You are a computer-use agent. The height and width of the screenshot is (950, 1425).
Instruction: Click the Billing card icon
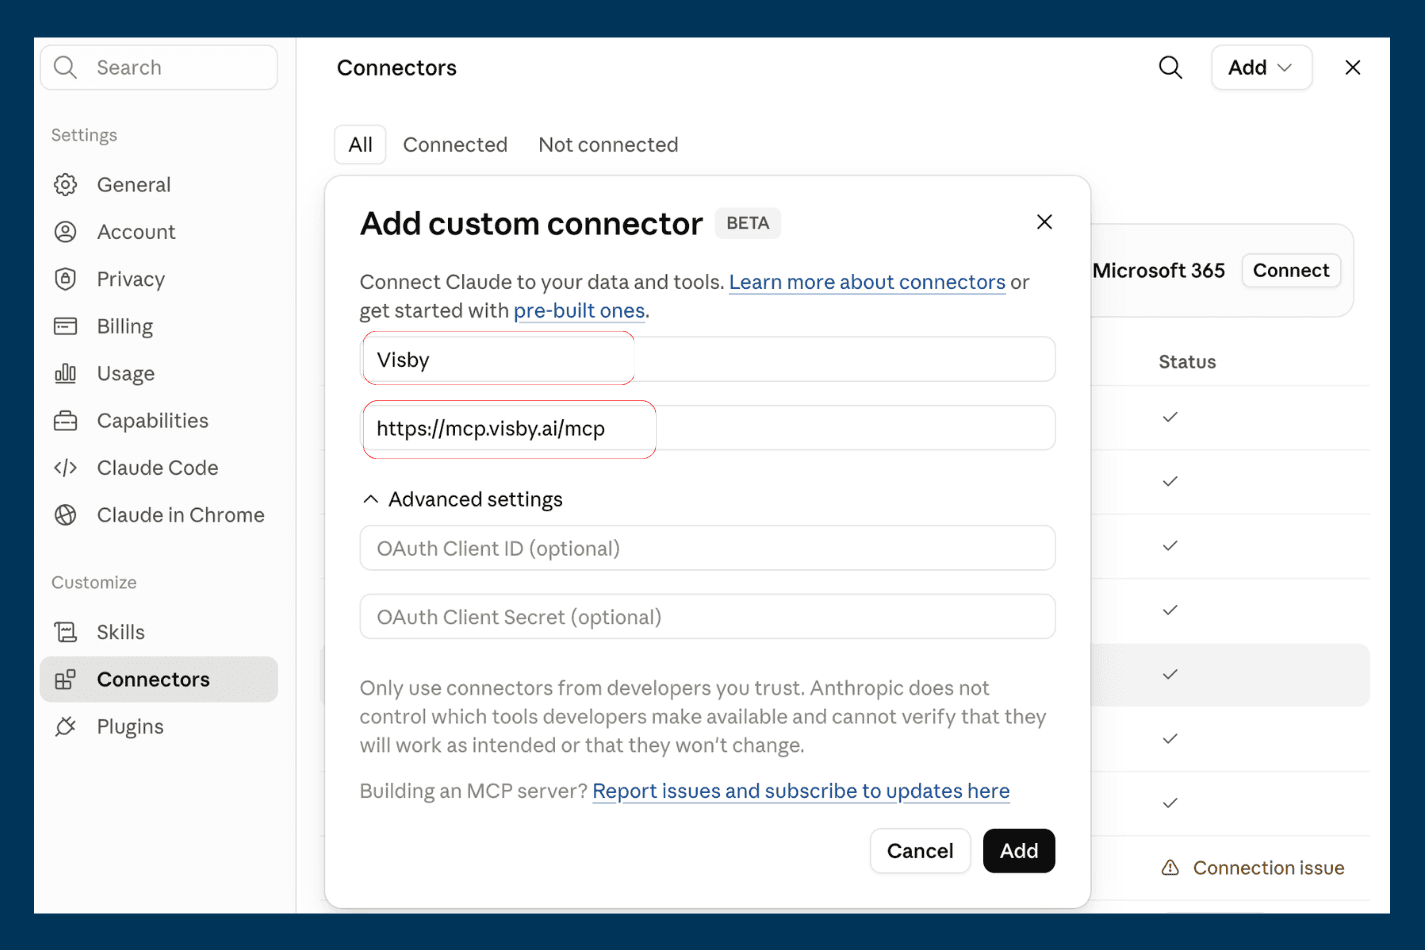(x=65, y=326)
